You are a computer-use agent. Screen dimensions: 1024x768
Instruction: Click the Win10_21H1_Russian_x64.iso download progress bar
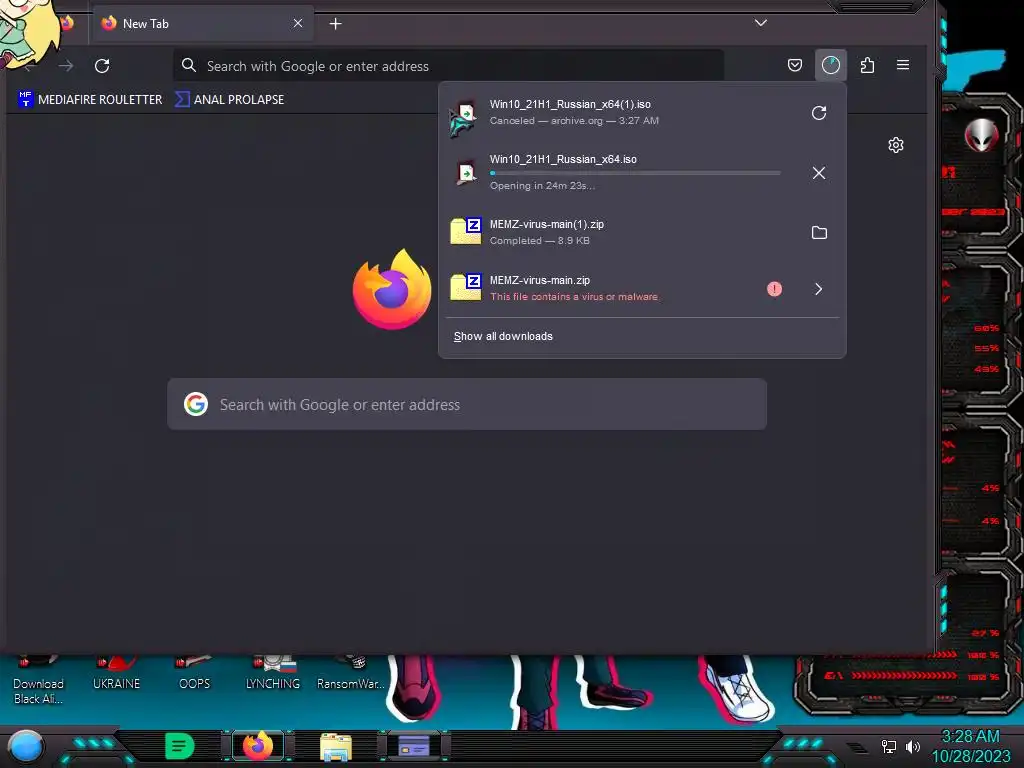tap(635, 173)
